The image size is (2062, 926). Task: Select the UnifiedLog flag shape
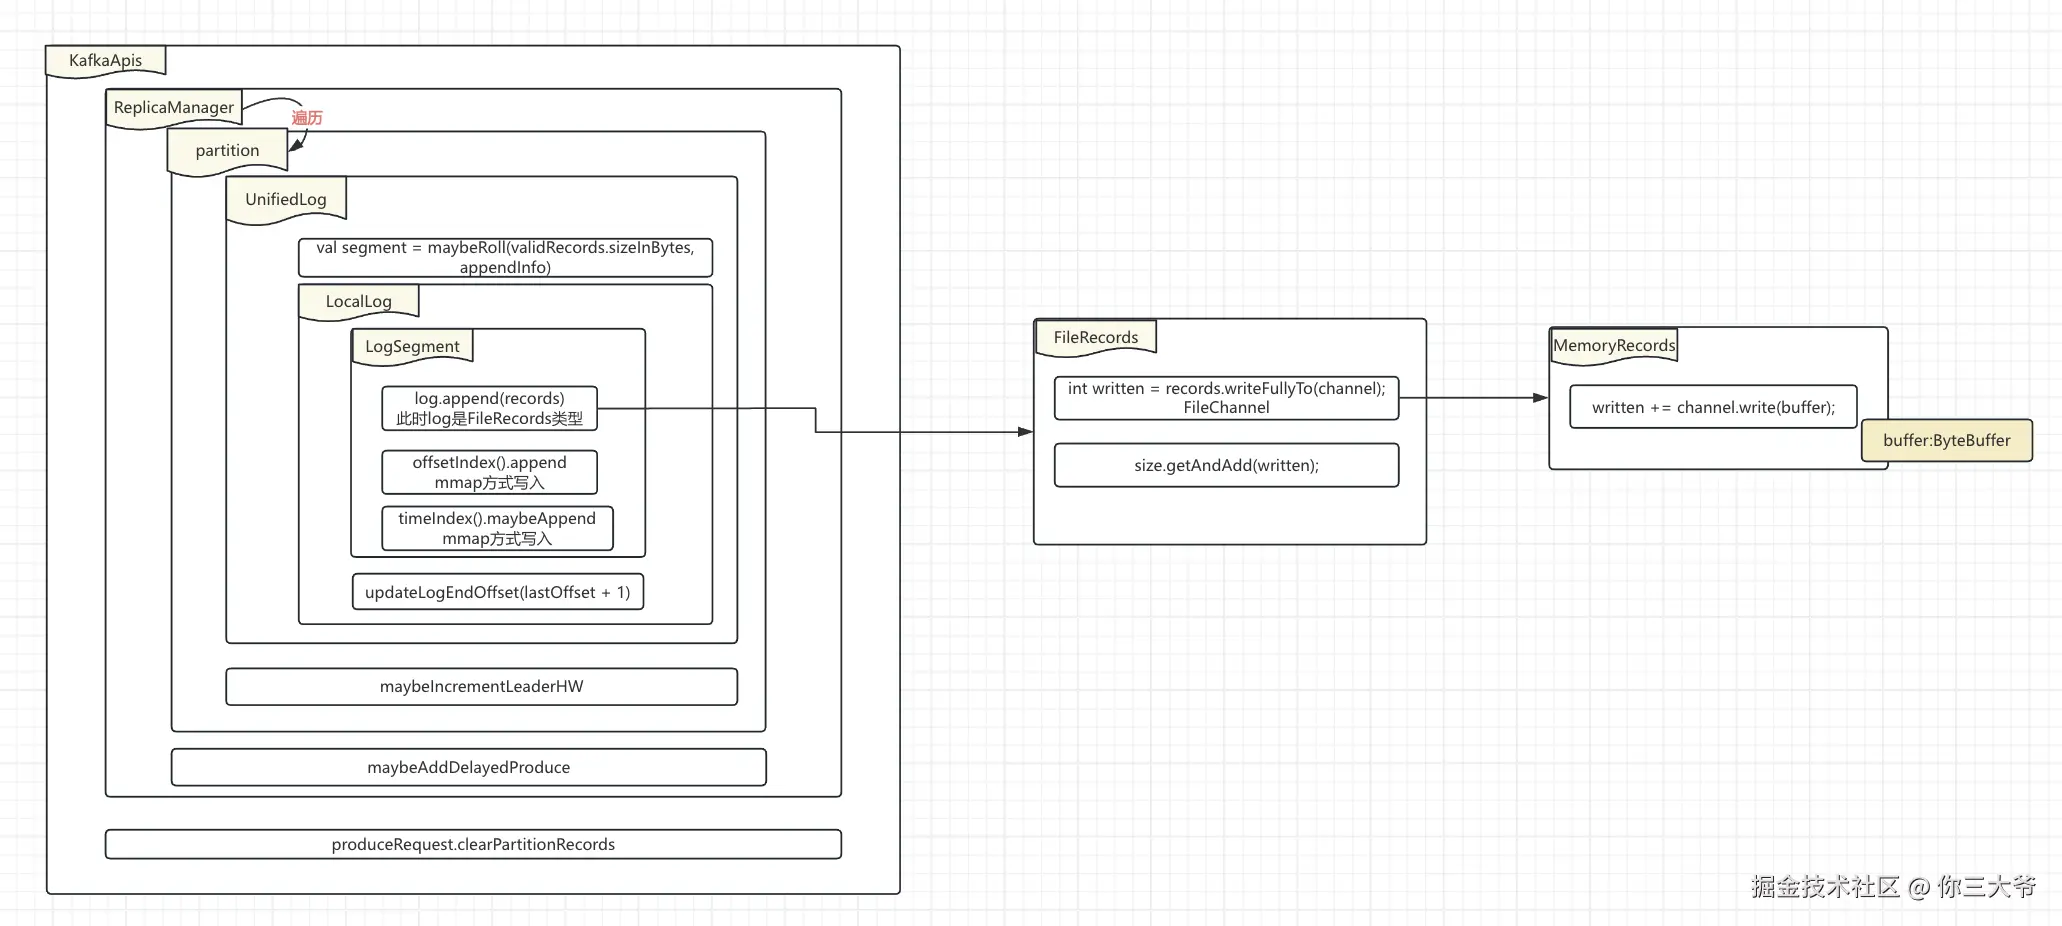point(285,199)
